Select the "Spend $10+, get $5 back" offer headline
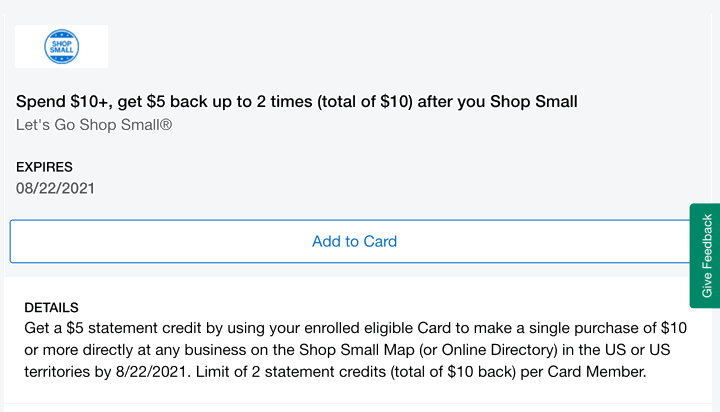Viewport: 720px width, 412px height. (297, 102)
